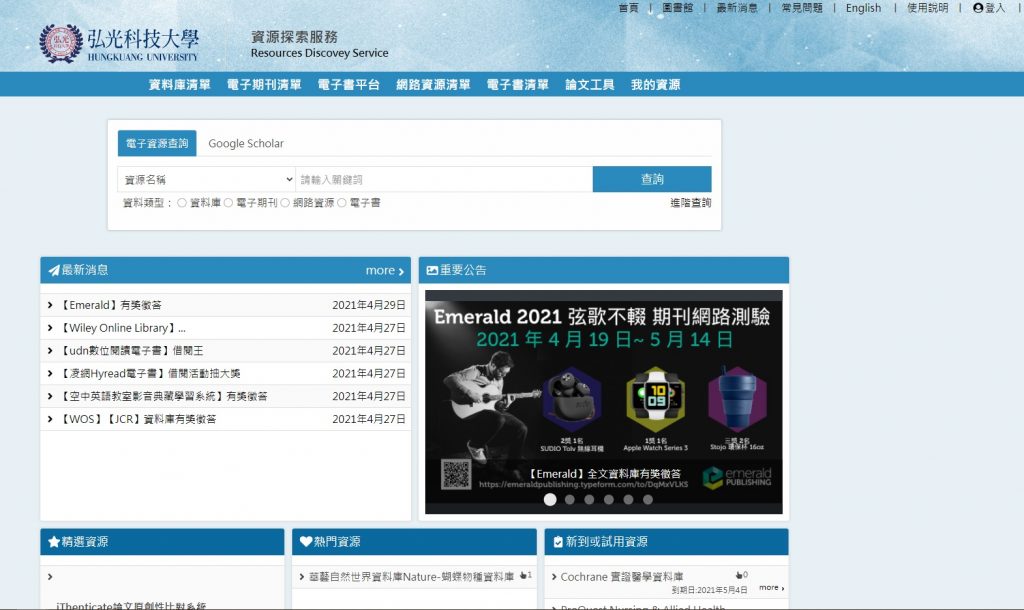Image resolution: width=1024 pixels, height=610 pixels.
Task: Switch to the Google Scholar tab
Action: click(246, 144)
